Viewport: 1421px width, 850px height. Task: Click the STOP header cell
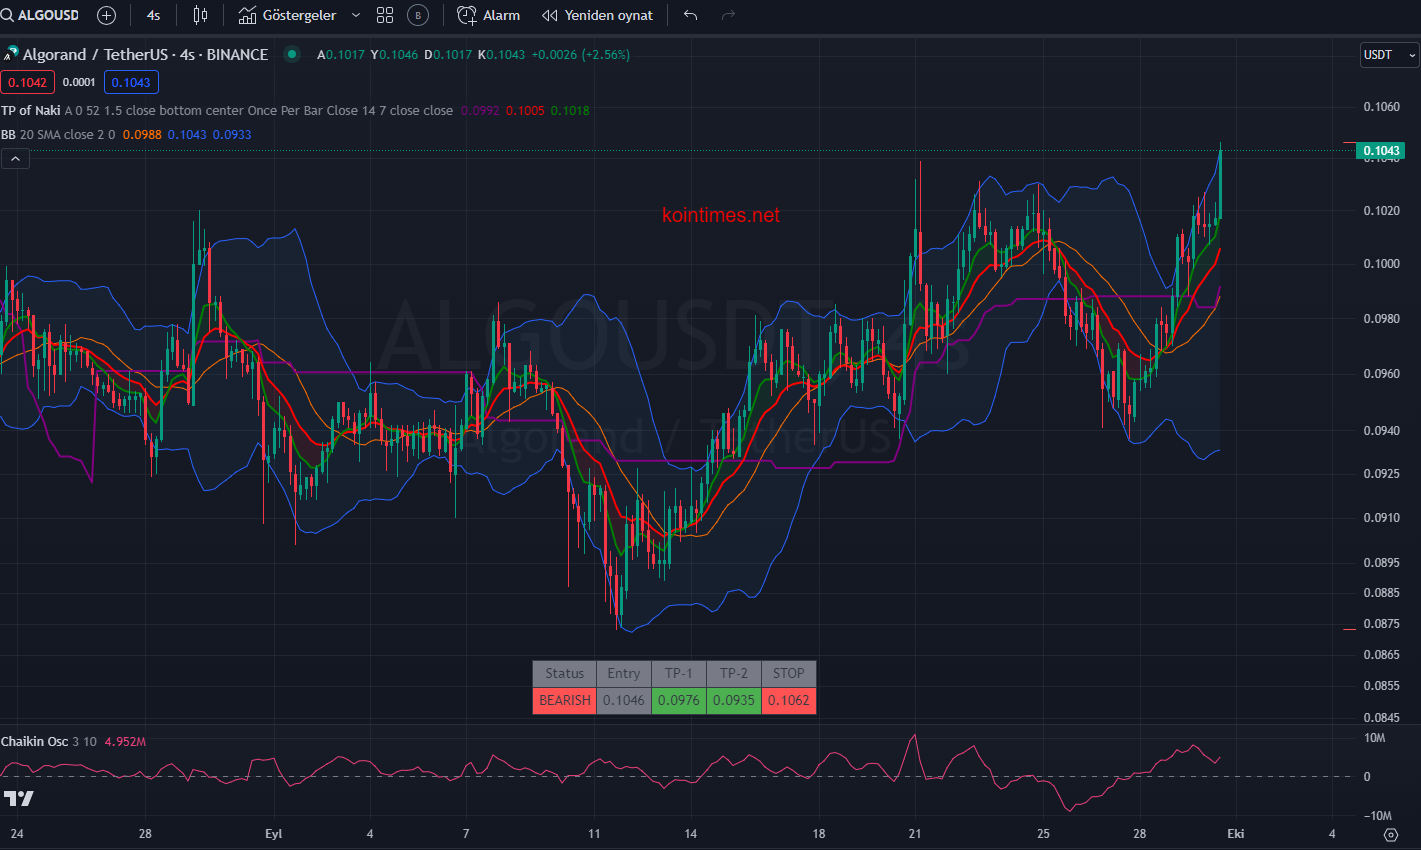789,673
